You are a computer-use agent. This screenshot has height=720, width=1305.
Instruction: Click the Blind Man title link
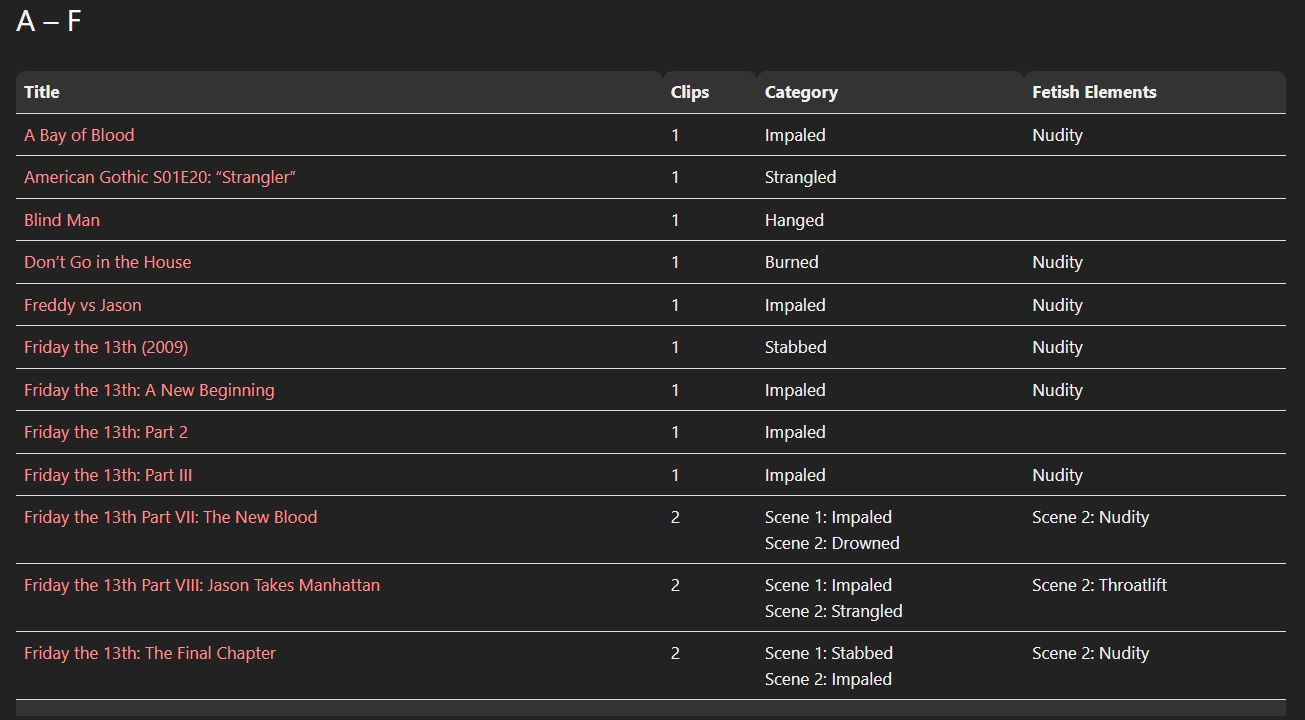tap(62, 220)
